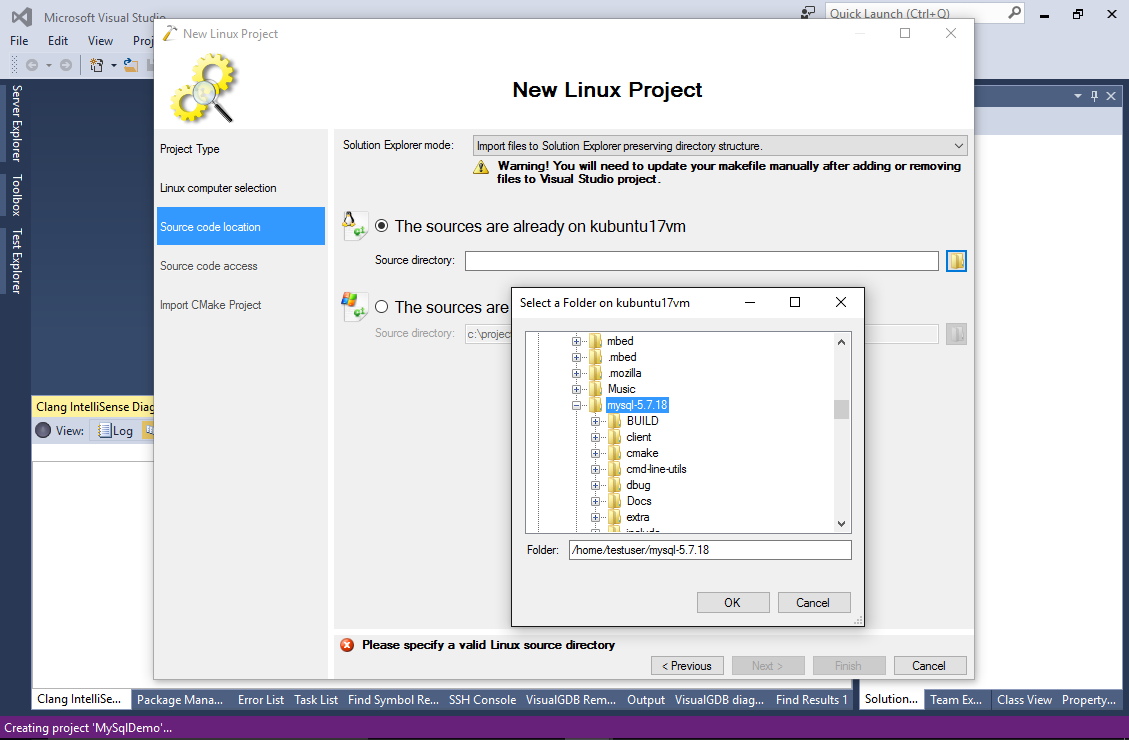Image resolution: width=1129 pixels, height=740 pixels.
Task: Click the folder icon next to extra
Action: (x=614, y=517)
